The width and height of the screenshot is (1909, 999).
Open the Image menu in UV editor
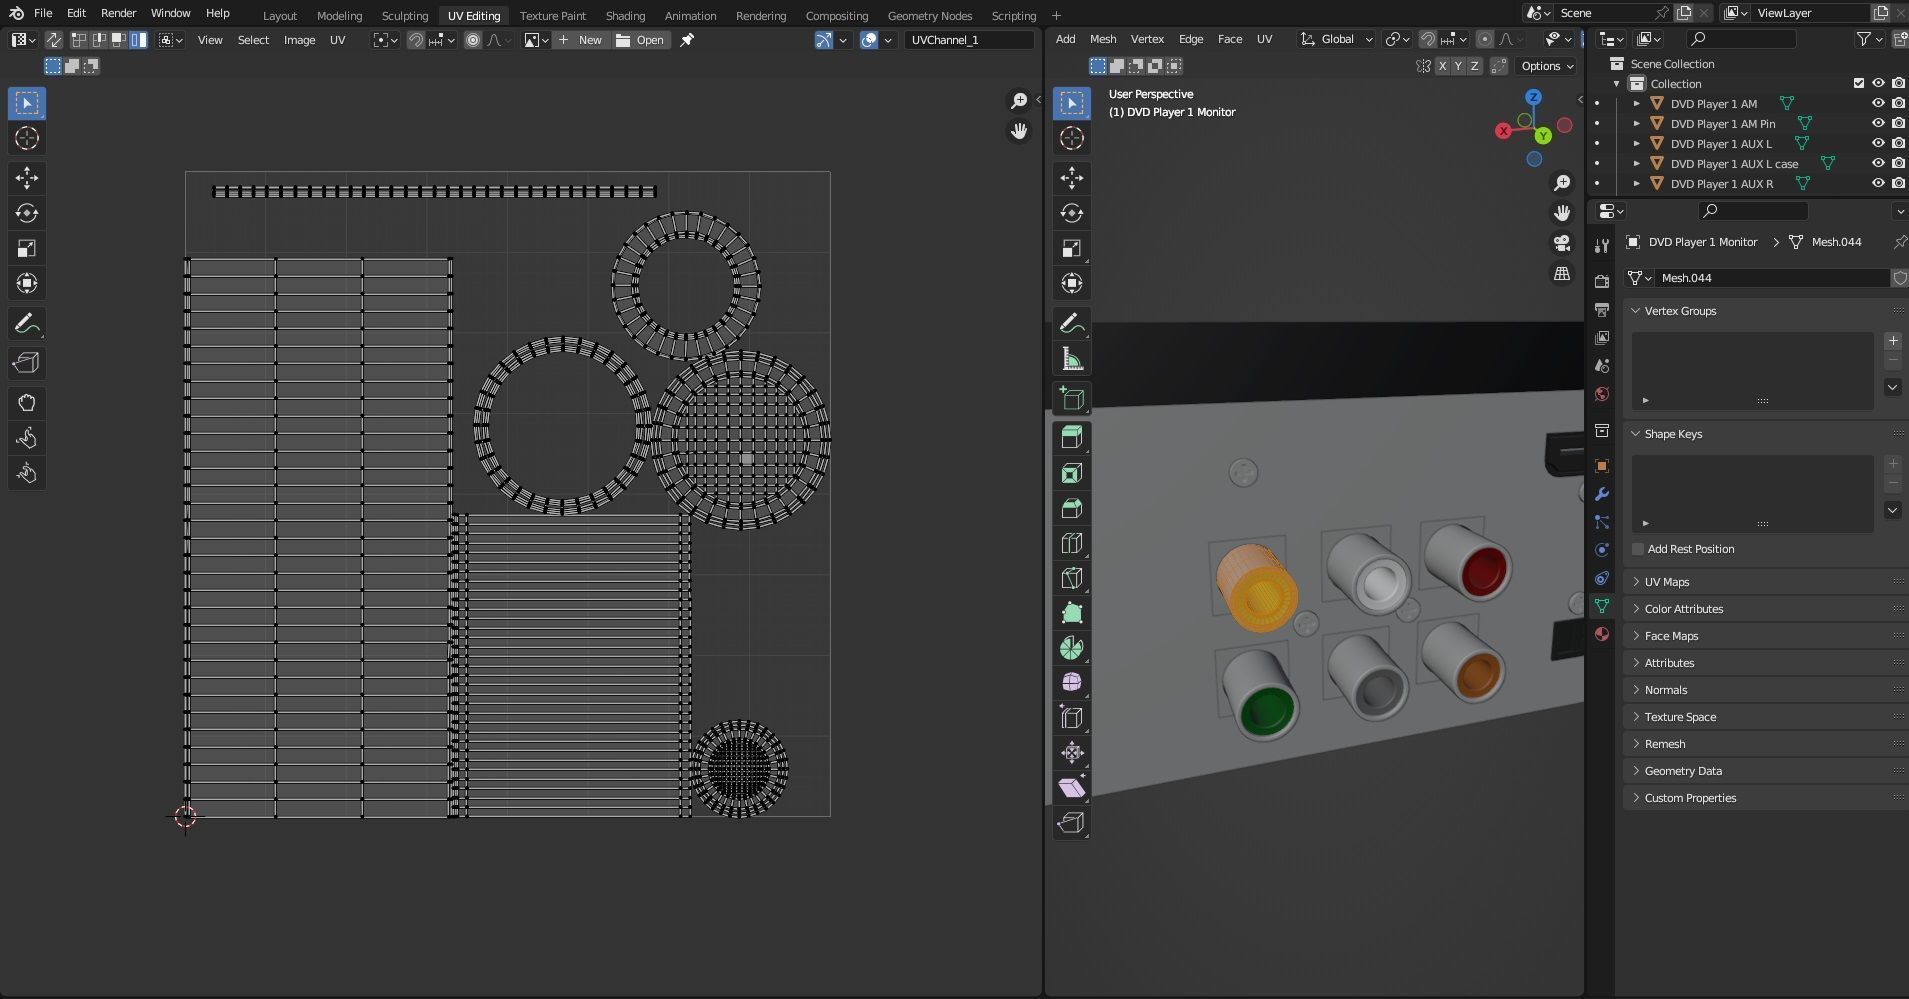299,40
